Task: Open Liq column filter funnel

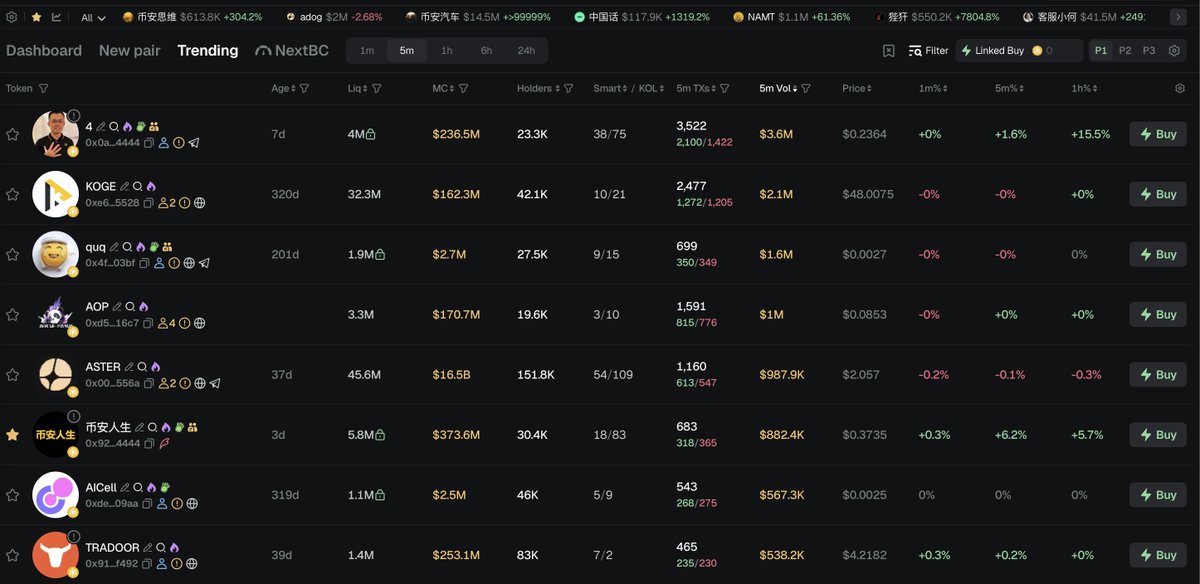Action: [x=378, y=88]
